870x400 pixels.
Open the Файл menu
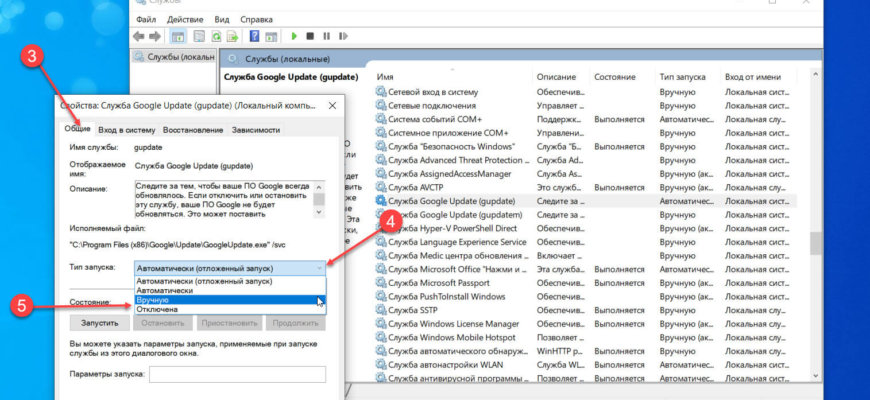click(x=146, y=19)
